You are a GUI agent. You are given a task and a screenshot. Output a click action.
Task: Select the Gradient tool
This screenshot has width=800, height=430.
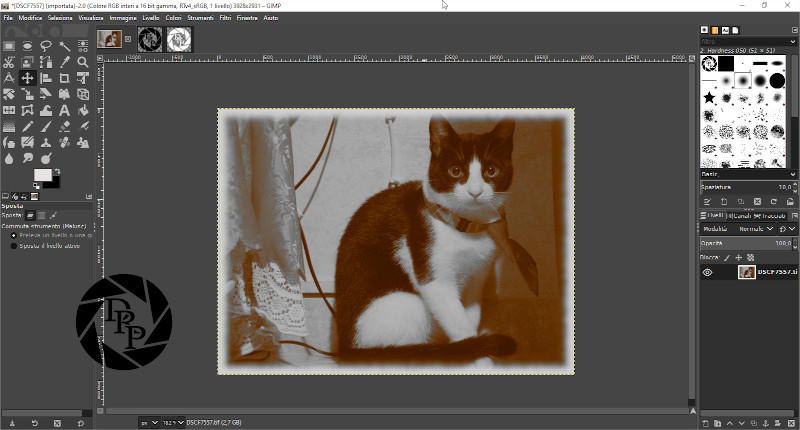[9, 127]
